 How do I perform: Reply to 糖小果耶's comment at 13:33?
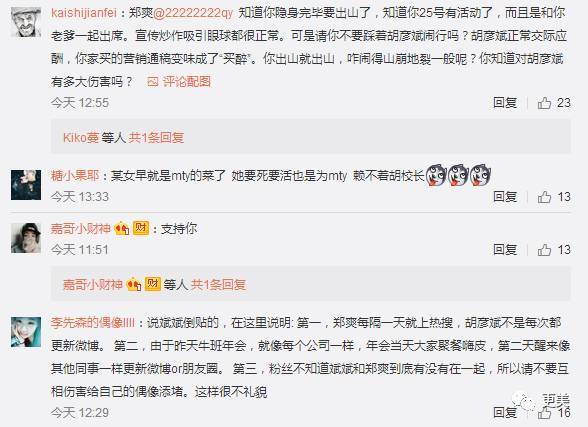(505, 197)
